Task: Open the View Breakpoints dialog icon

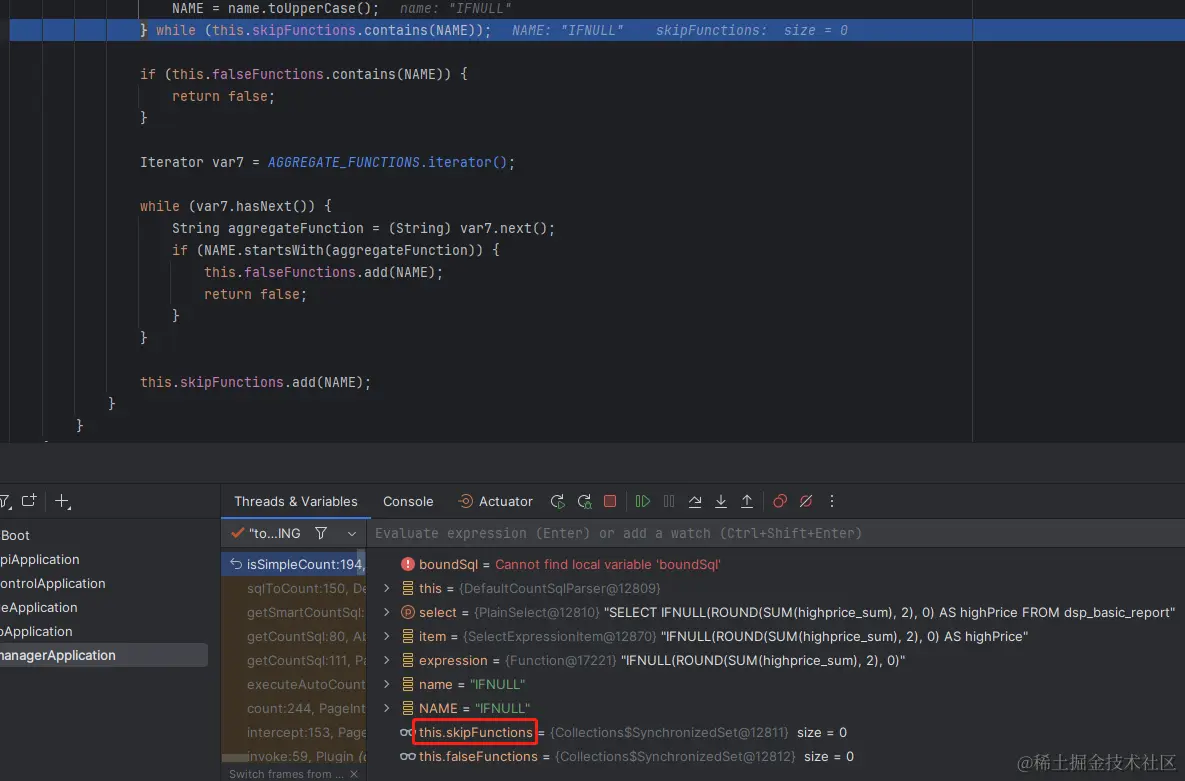Action: [780, 501]
